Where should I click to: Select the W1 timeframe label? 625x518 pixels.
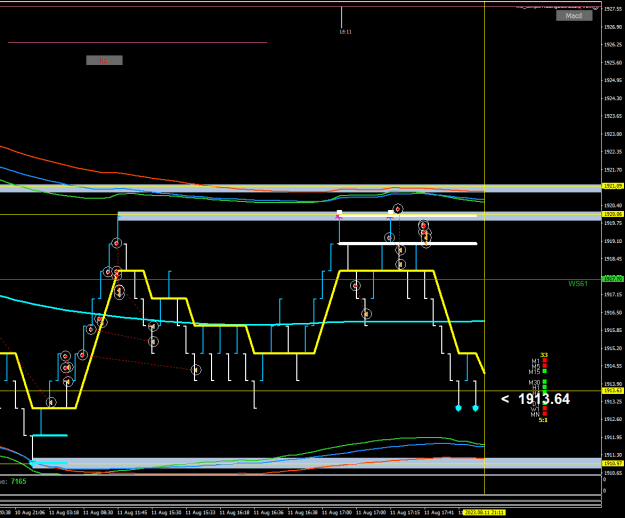click(535, 409)
